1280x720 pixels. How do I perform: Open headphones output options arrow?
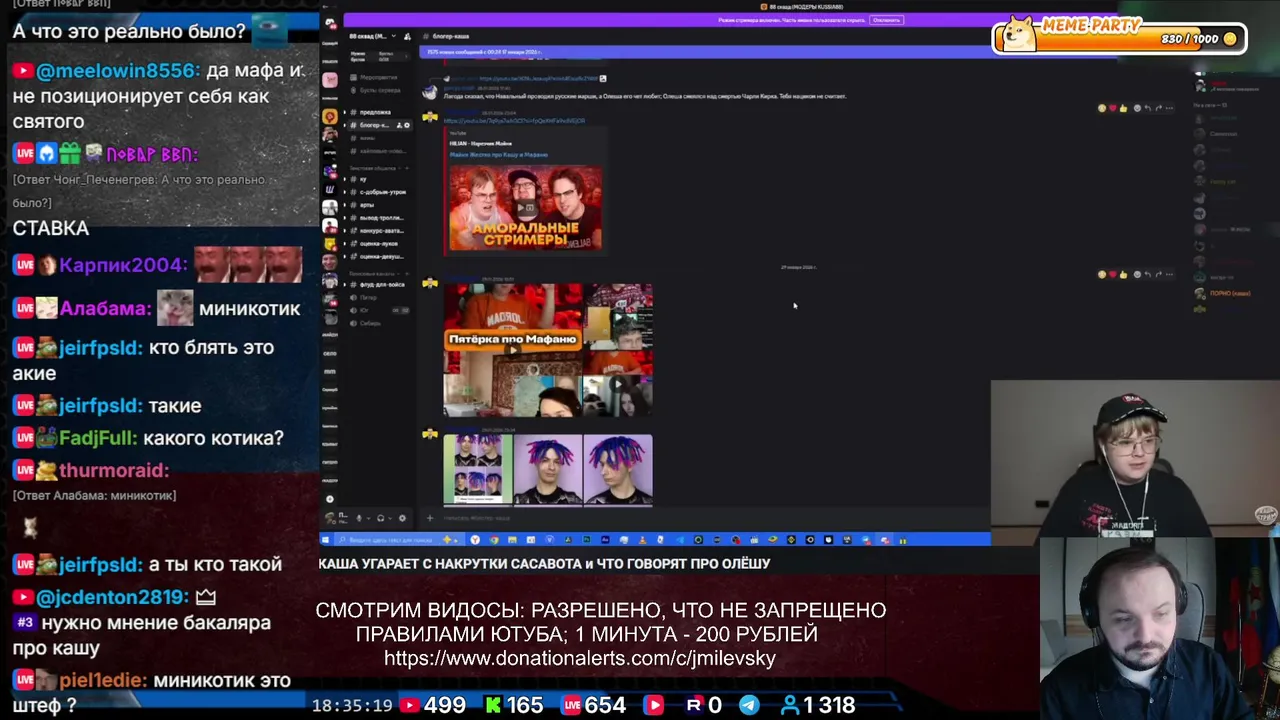pyautogui.click(x=390, y=518)
